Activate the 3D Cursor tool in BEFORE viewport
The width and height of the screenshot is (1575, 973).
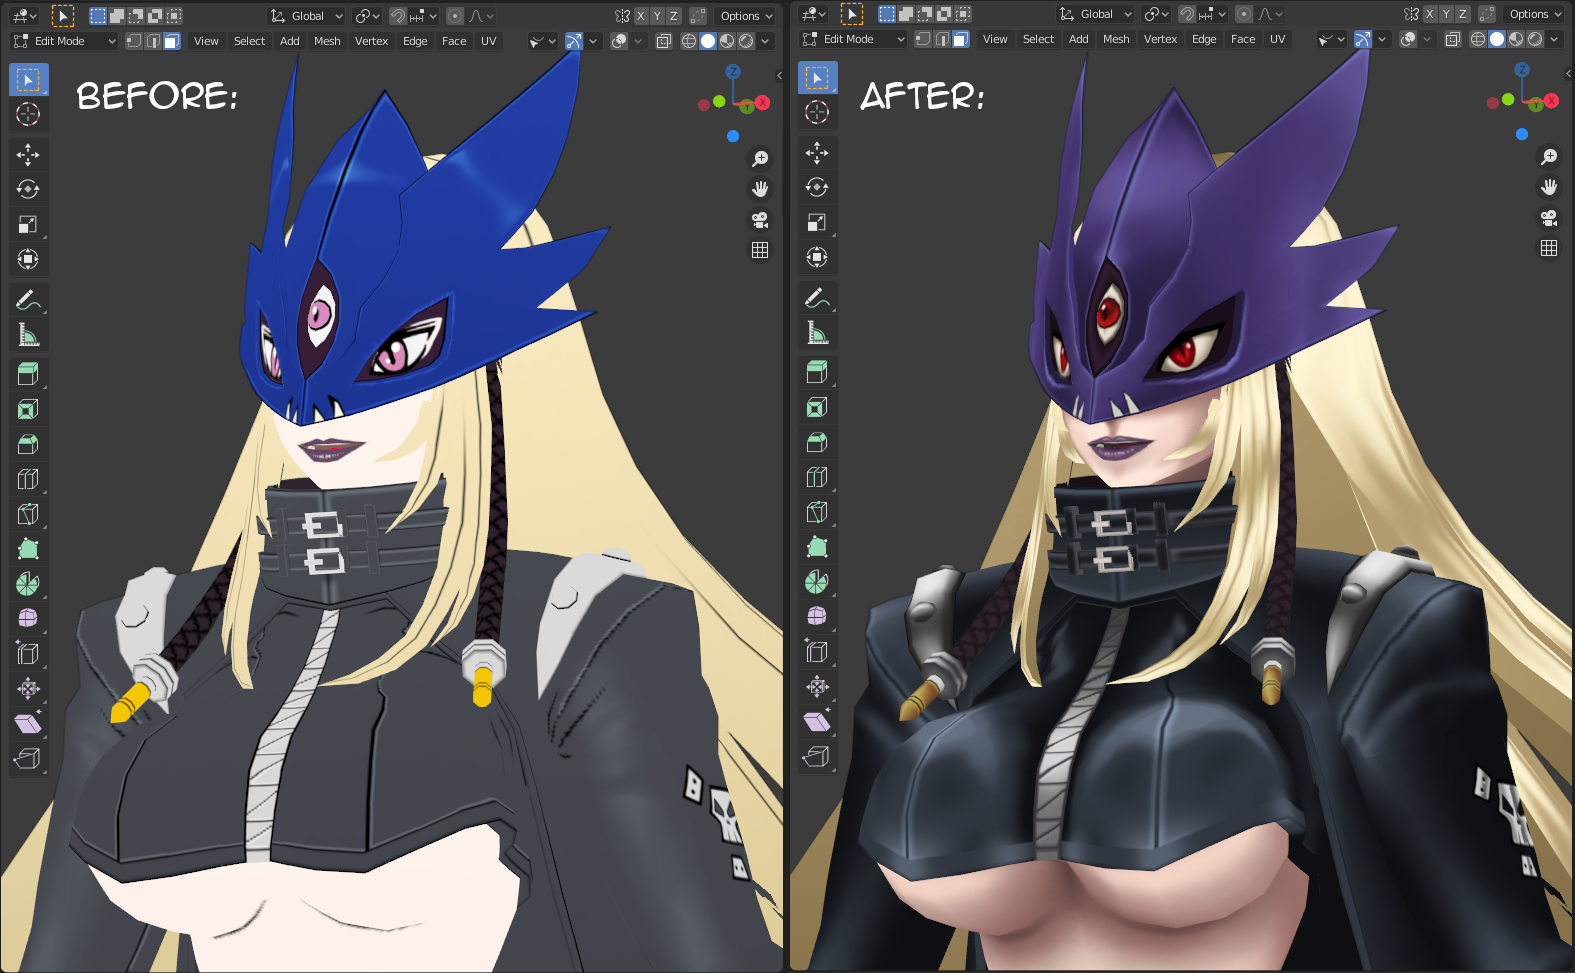[x=28, y=114]
